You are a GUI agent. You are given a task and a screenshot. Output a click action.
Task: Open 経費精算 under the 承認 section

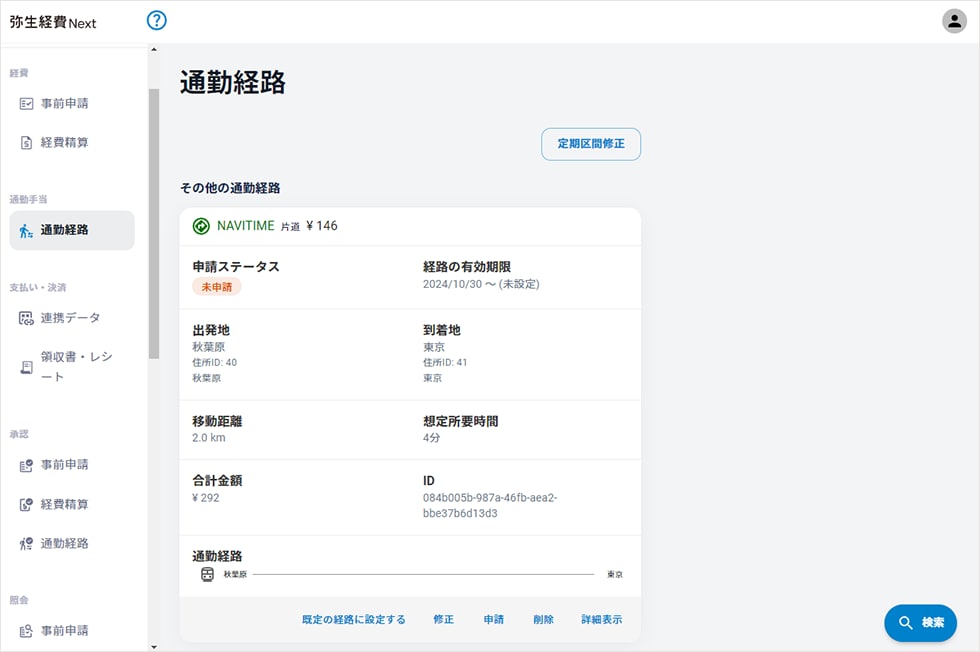click(64, 504)
